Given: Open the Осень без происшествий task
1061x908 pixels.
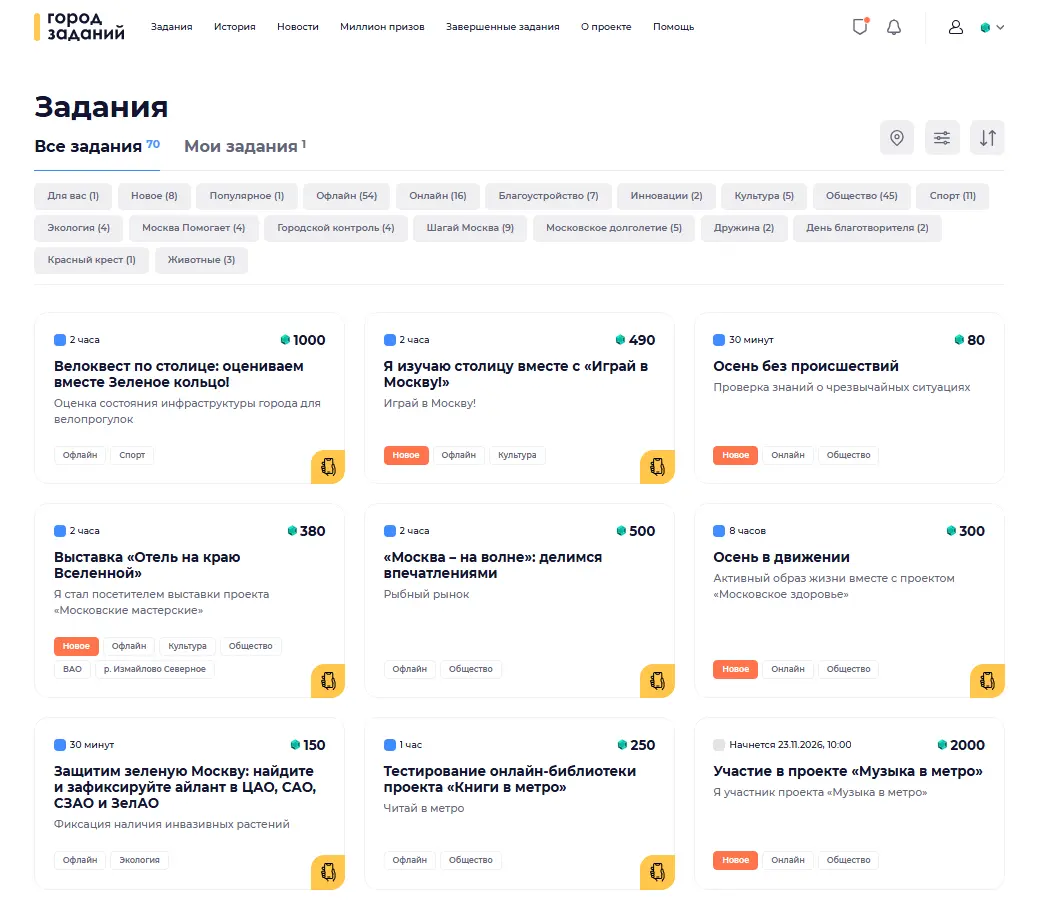Looking at the screenshot, I should click(806, 366).
